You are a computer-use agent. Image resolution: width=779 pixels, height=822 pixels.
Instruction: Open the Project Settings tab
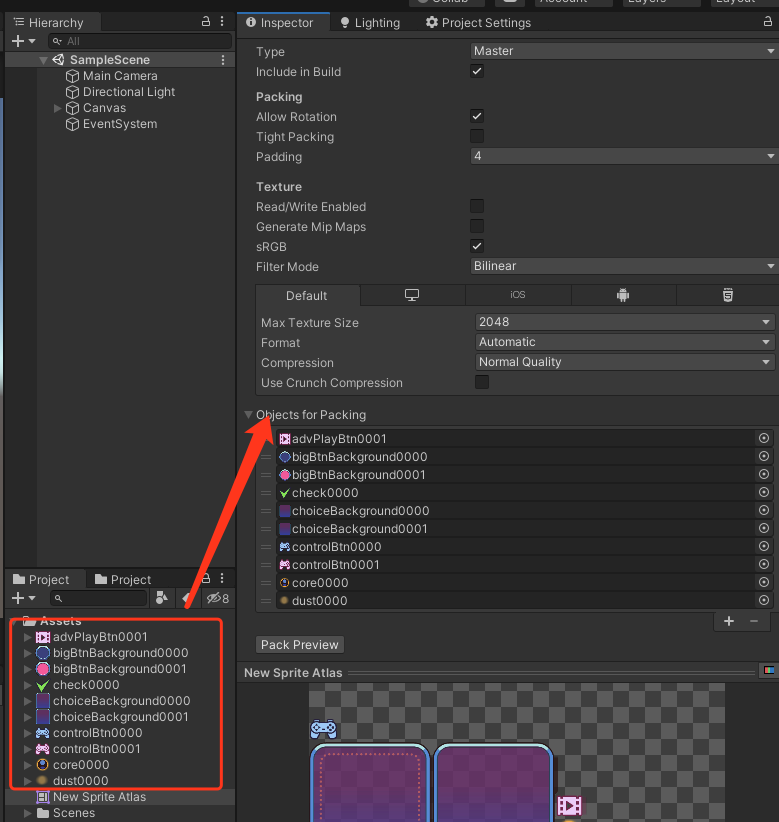tap(478, 23)
